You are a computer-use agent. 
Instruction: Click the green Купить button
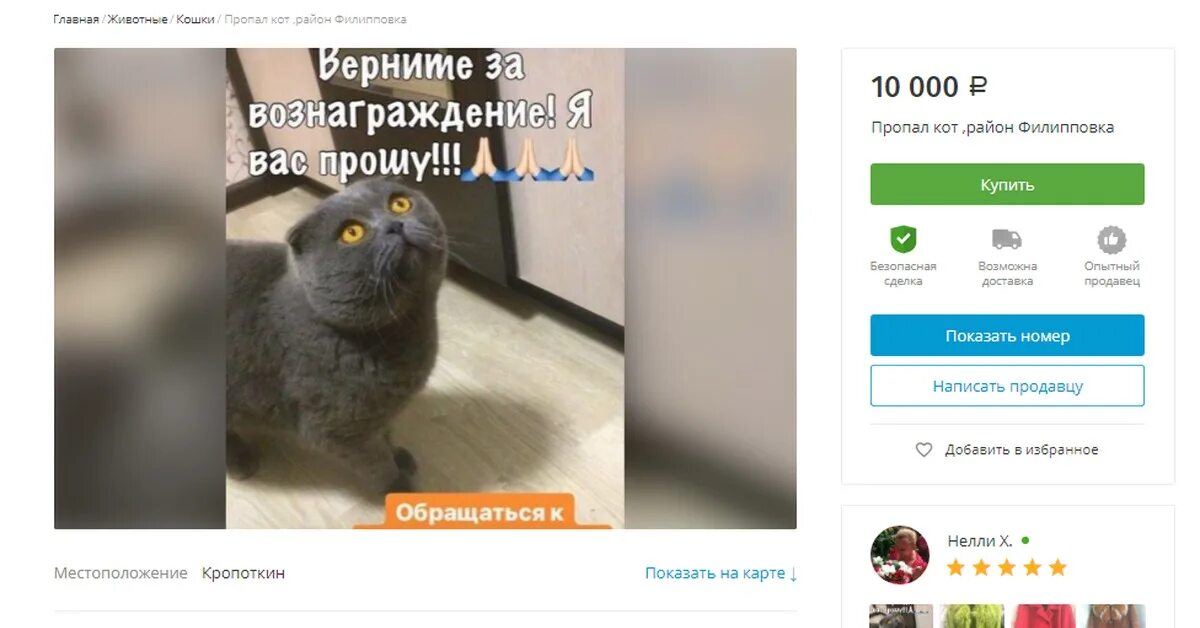tap(1007, 185)
